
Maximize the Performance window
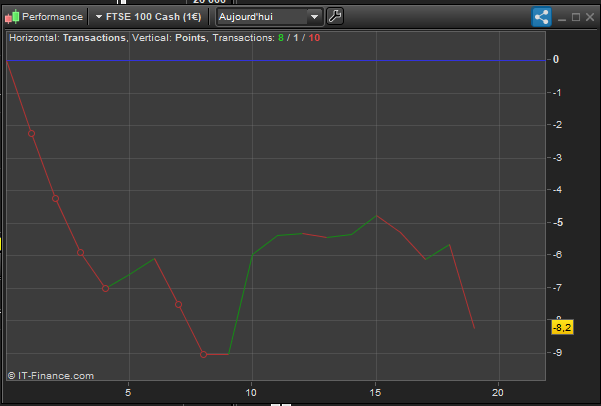pyautogui.click(x=576, y=17)
